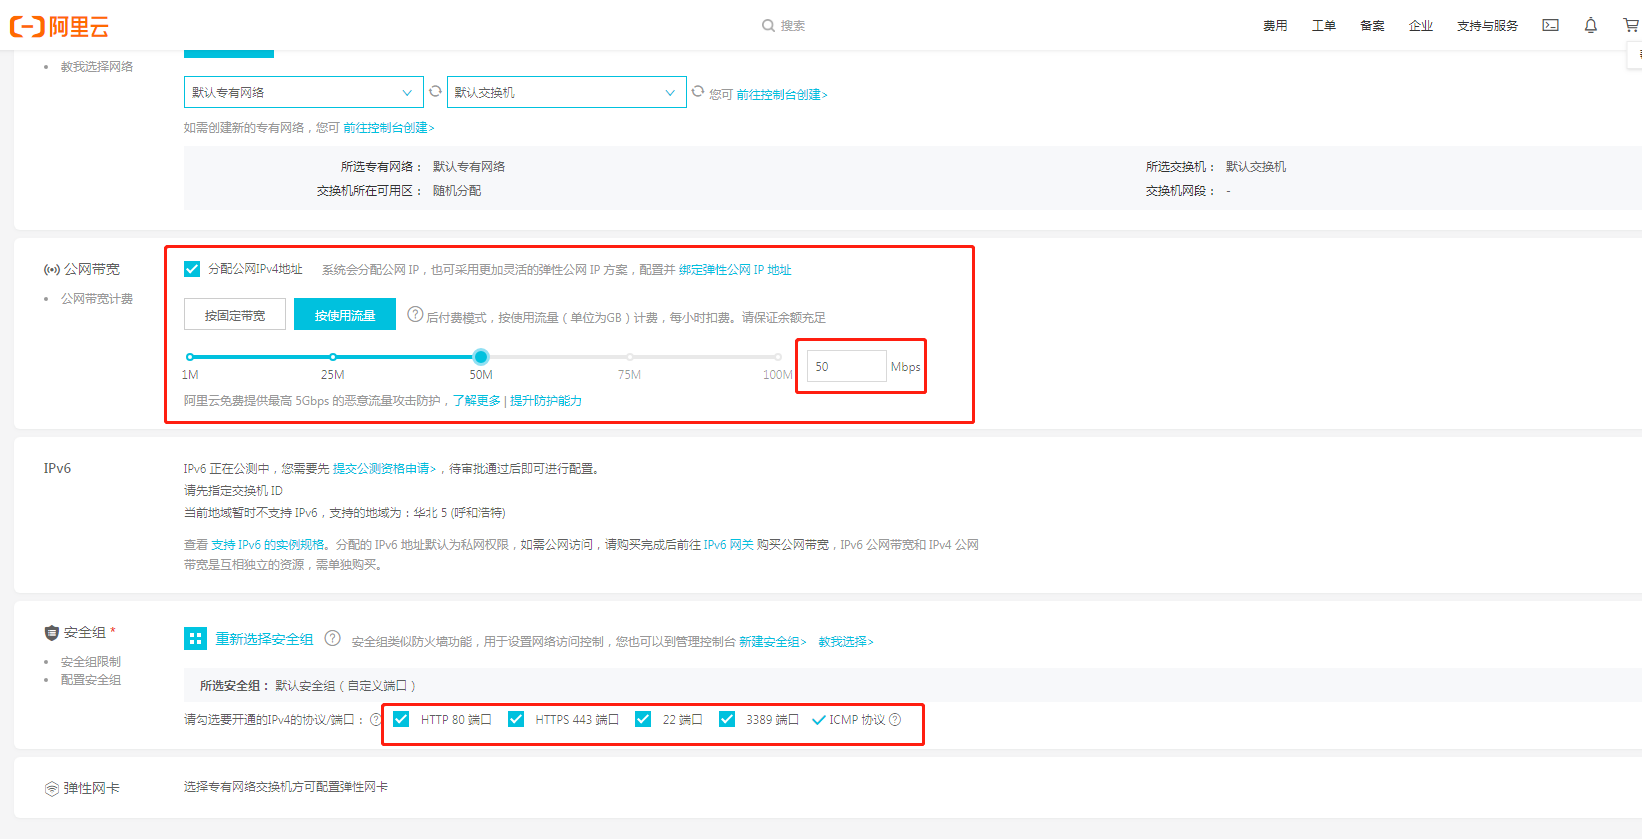Toggle the 3389 端口 checkbox
The width and height of the screenshot is (1642, 839).
coord(727,719)
